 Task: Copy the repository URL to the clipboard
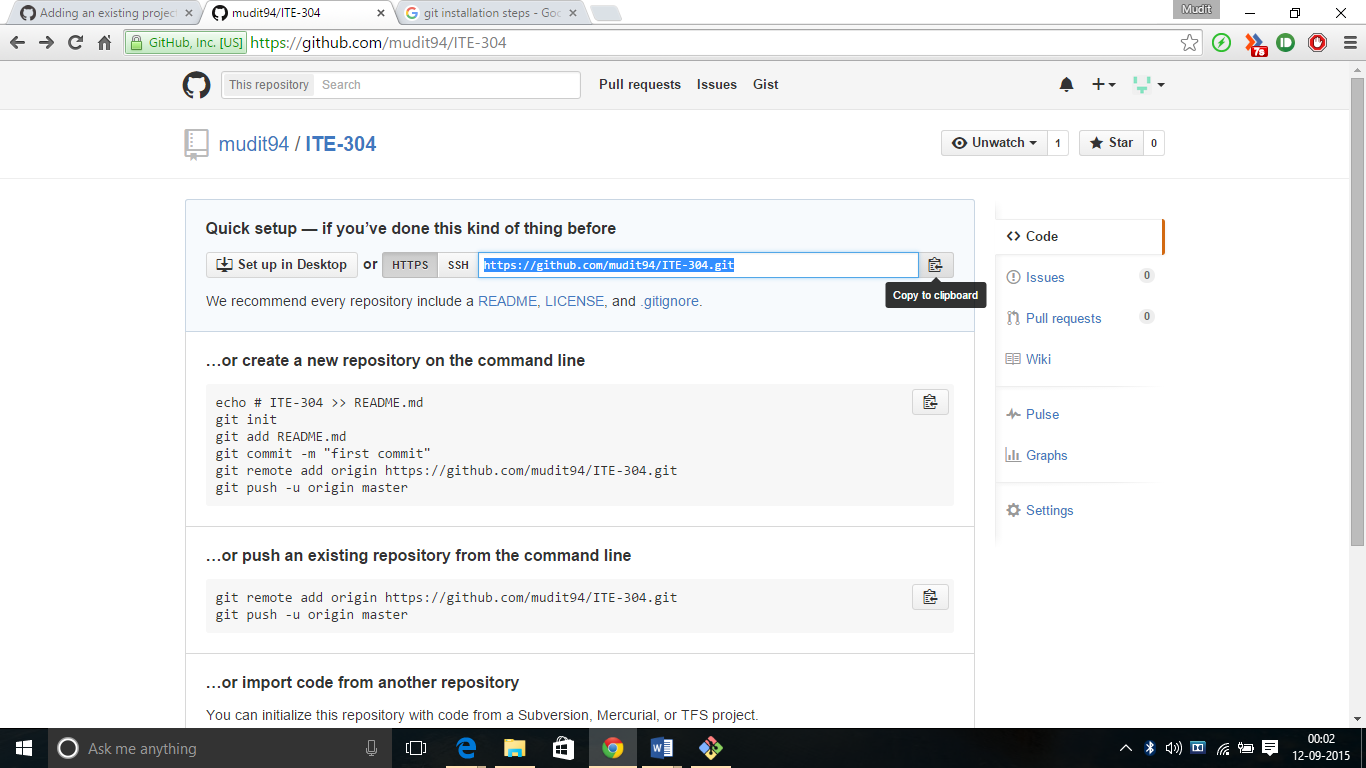click(935, 265)
